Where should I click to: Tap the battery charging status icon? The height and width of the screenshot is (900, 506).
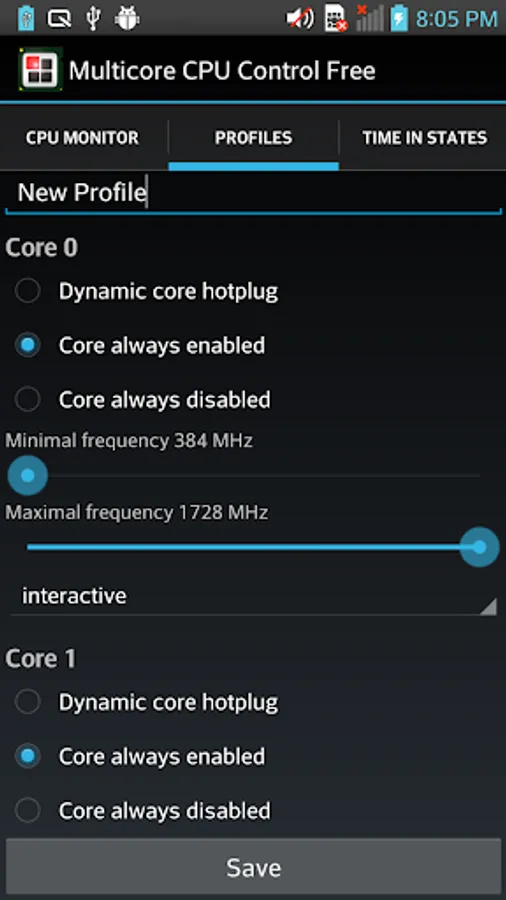pyautogui.click(x=399, y=18)
